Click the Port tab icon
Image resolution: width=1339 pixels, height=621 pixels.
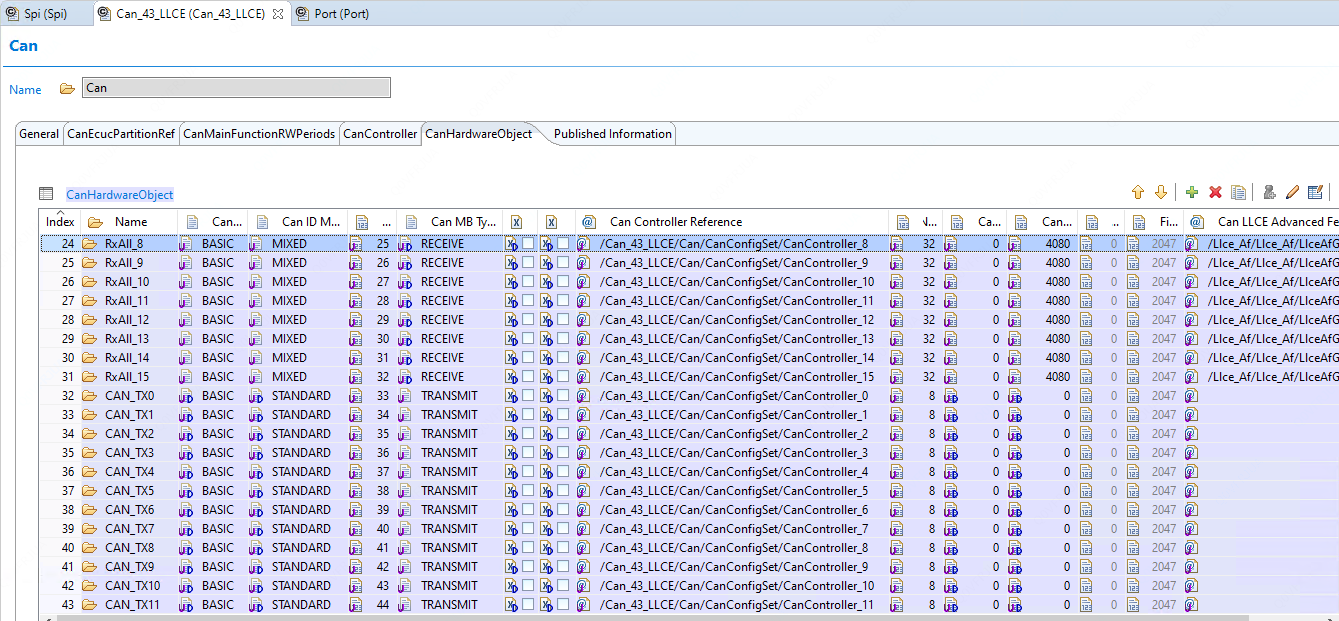pyautogui.click(x=302, y=14)
